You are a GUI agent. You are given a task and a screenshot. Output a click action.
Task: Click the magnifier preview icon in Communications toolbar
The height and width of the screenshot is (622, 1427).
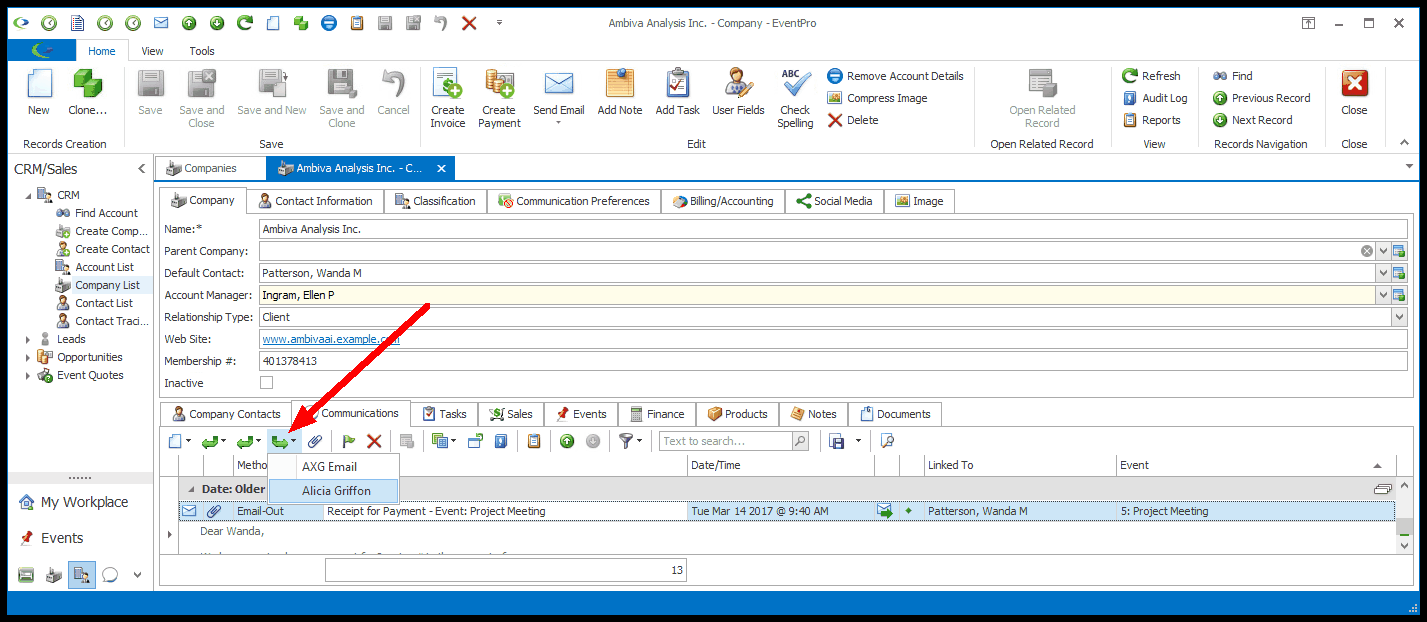point(886,441)
